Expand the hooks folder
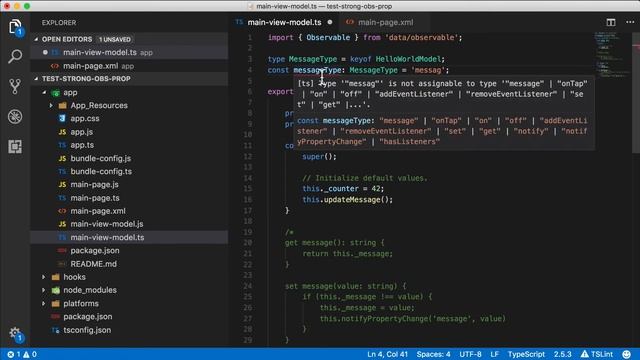 pos(44,277)
